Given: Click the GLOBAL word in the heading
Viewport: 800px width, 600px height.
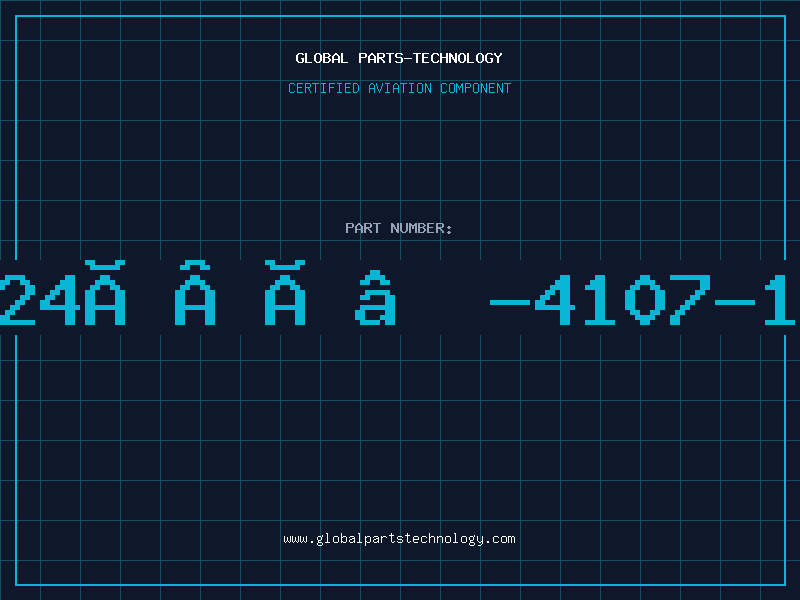Looking at the screenshot, I should pos(321,58).
